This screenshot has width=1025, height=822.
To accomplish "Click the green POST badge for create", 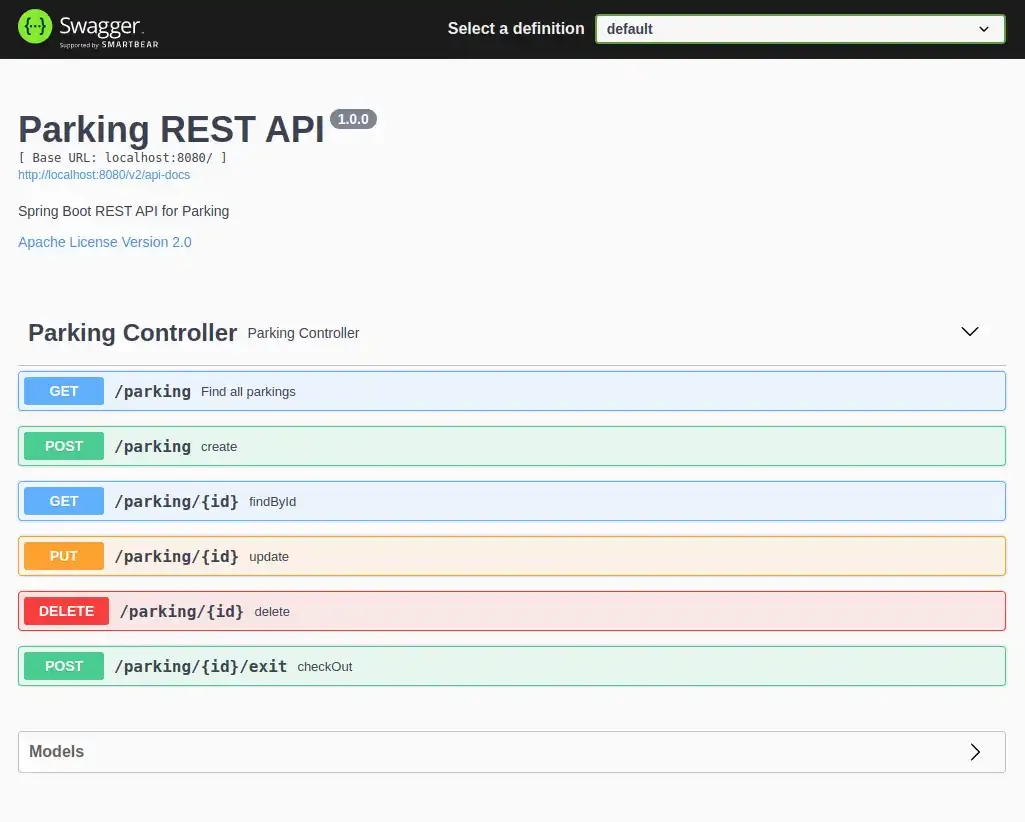I will [x=64, y=446].
